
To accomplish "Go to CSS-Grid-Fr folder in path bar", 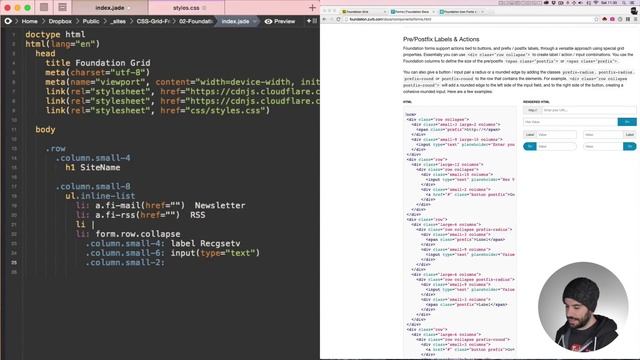I will 153,21.
